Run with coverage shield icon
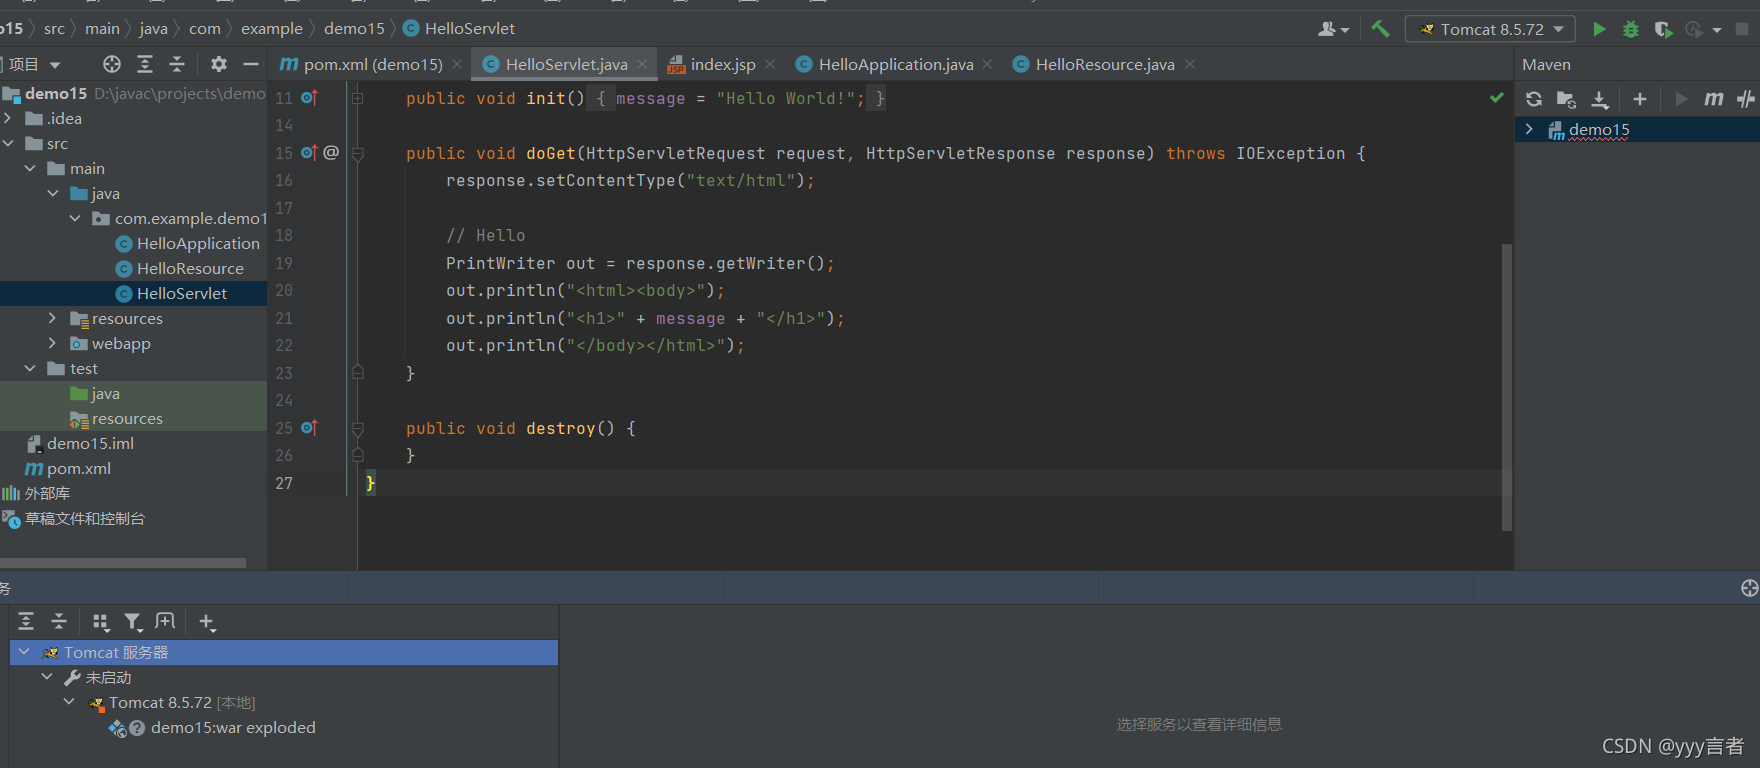The height and width of the screenshot is (768, 1760). coord(1663,29)
